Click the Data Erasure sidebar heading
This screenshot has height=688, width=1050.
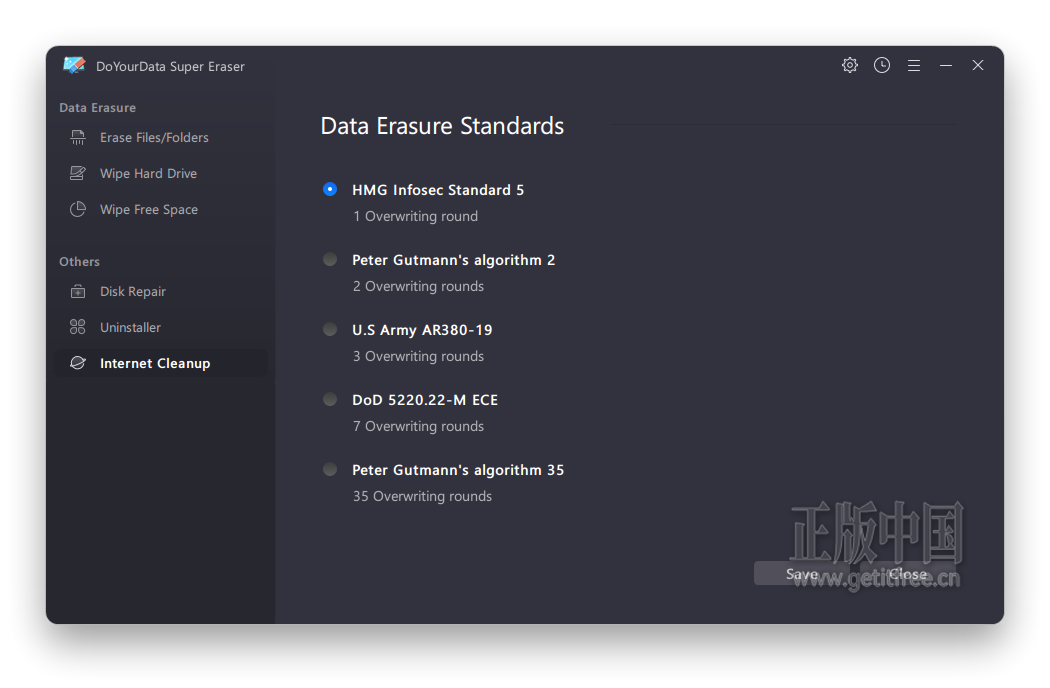click(x=98, y=108)
